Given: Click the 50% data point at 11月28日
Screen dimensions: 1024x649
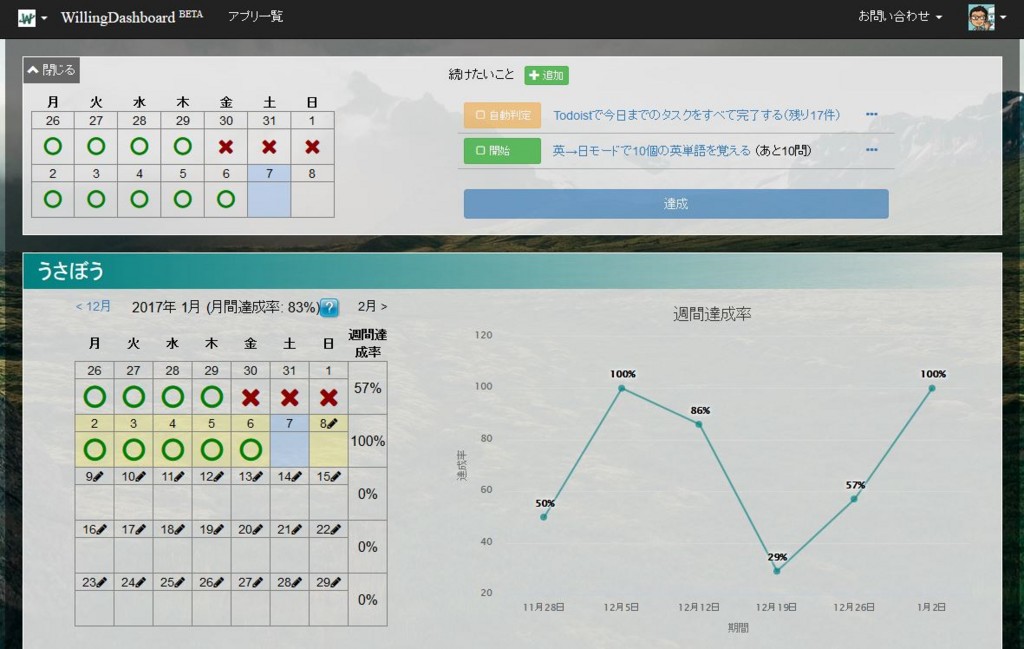Looking at the screenshot, I should click(544, 517).
